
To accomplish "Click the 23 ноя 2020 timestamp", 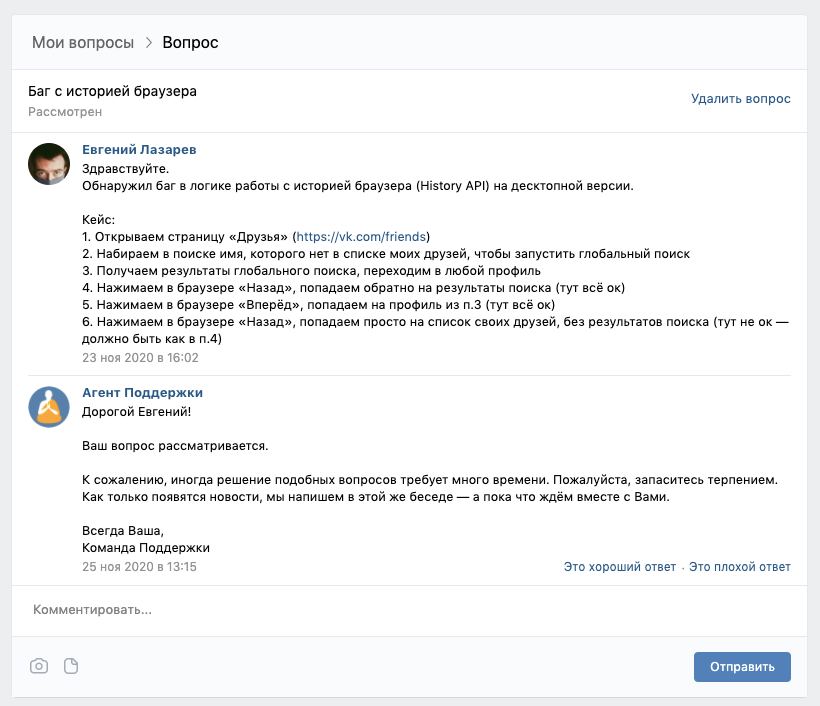I will pos(140,358).
